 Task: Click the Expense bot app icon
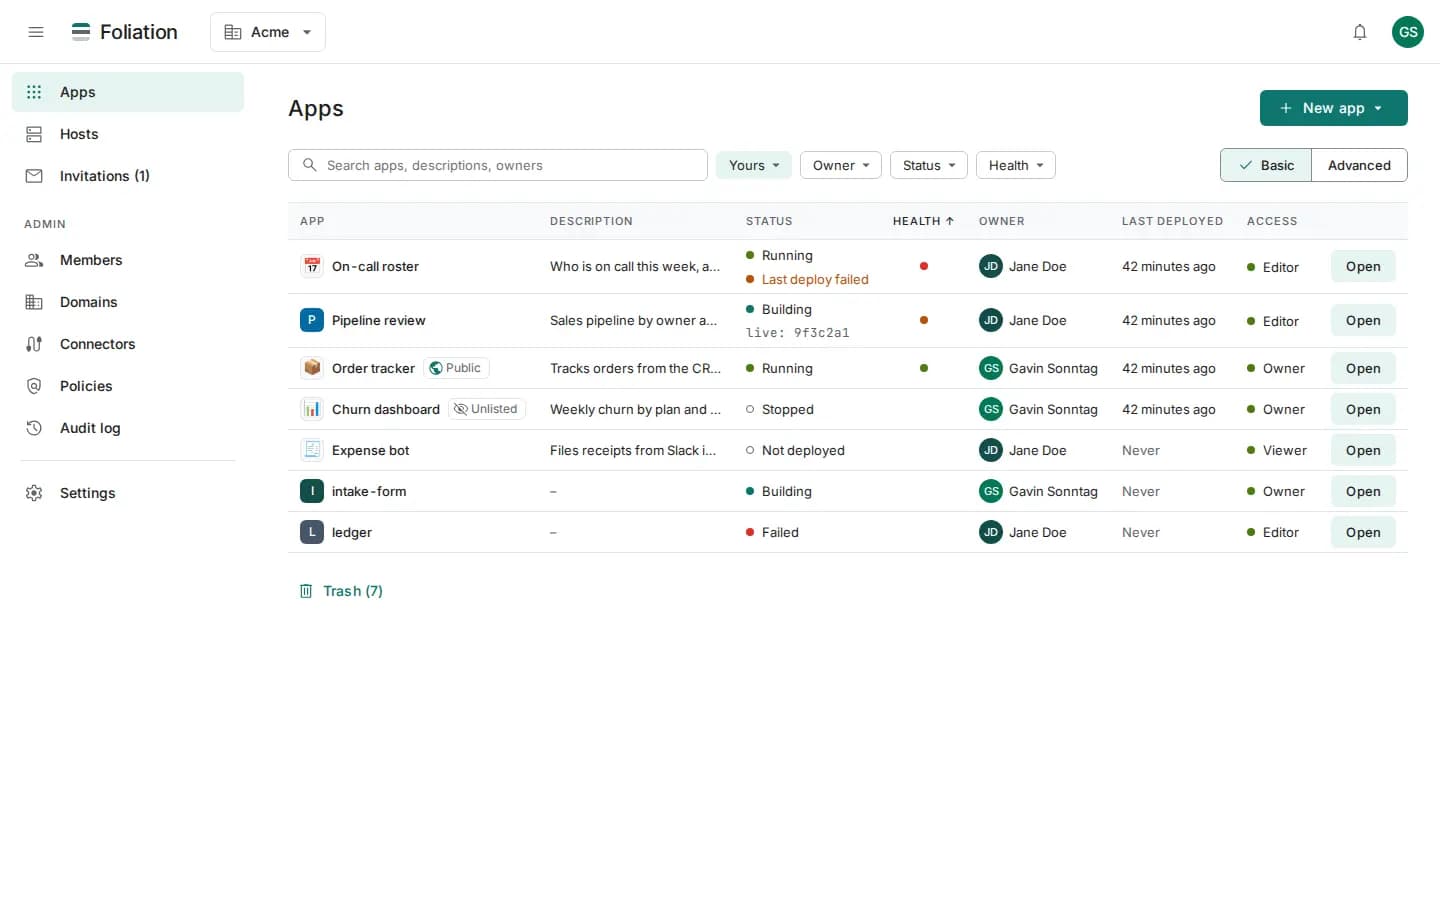[312, 450]
